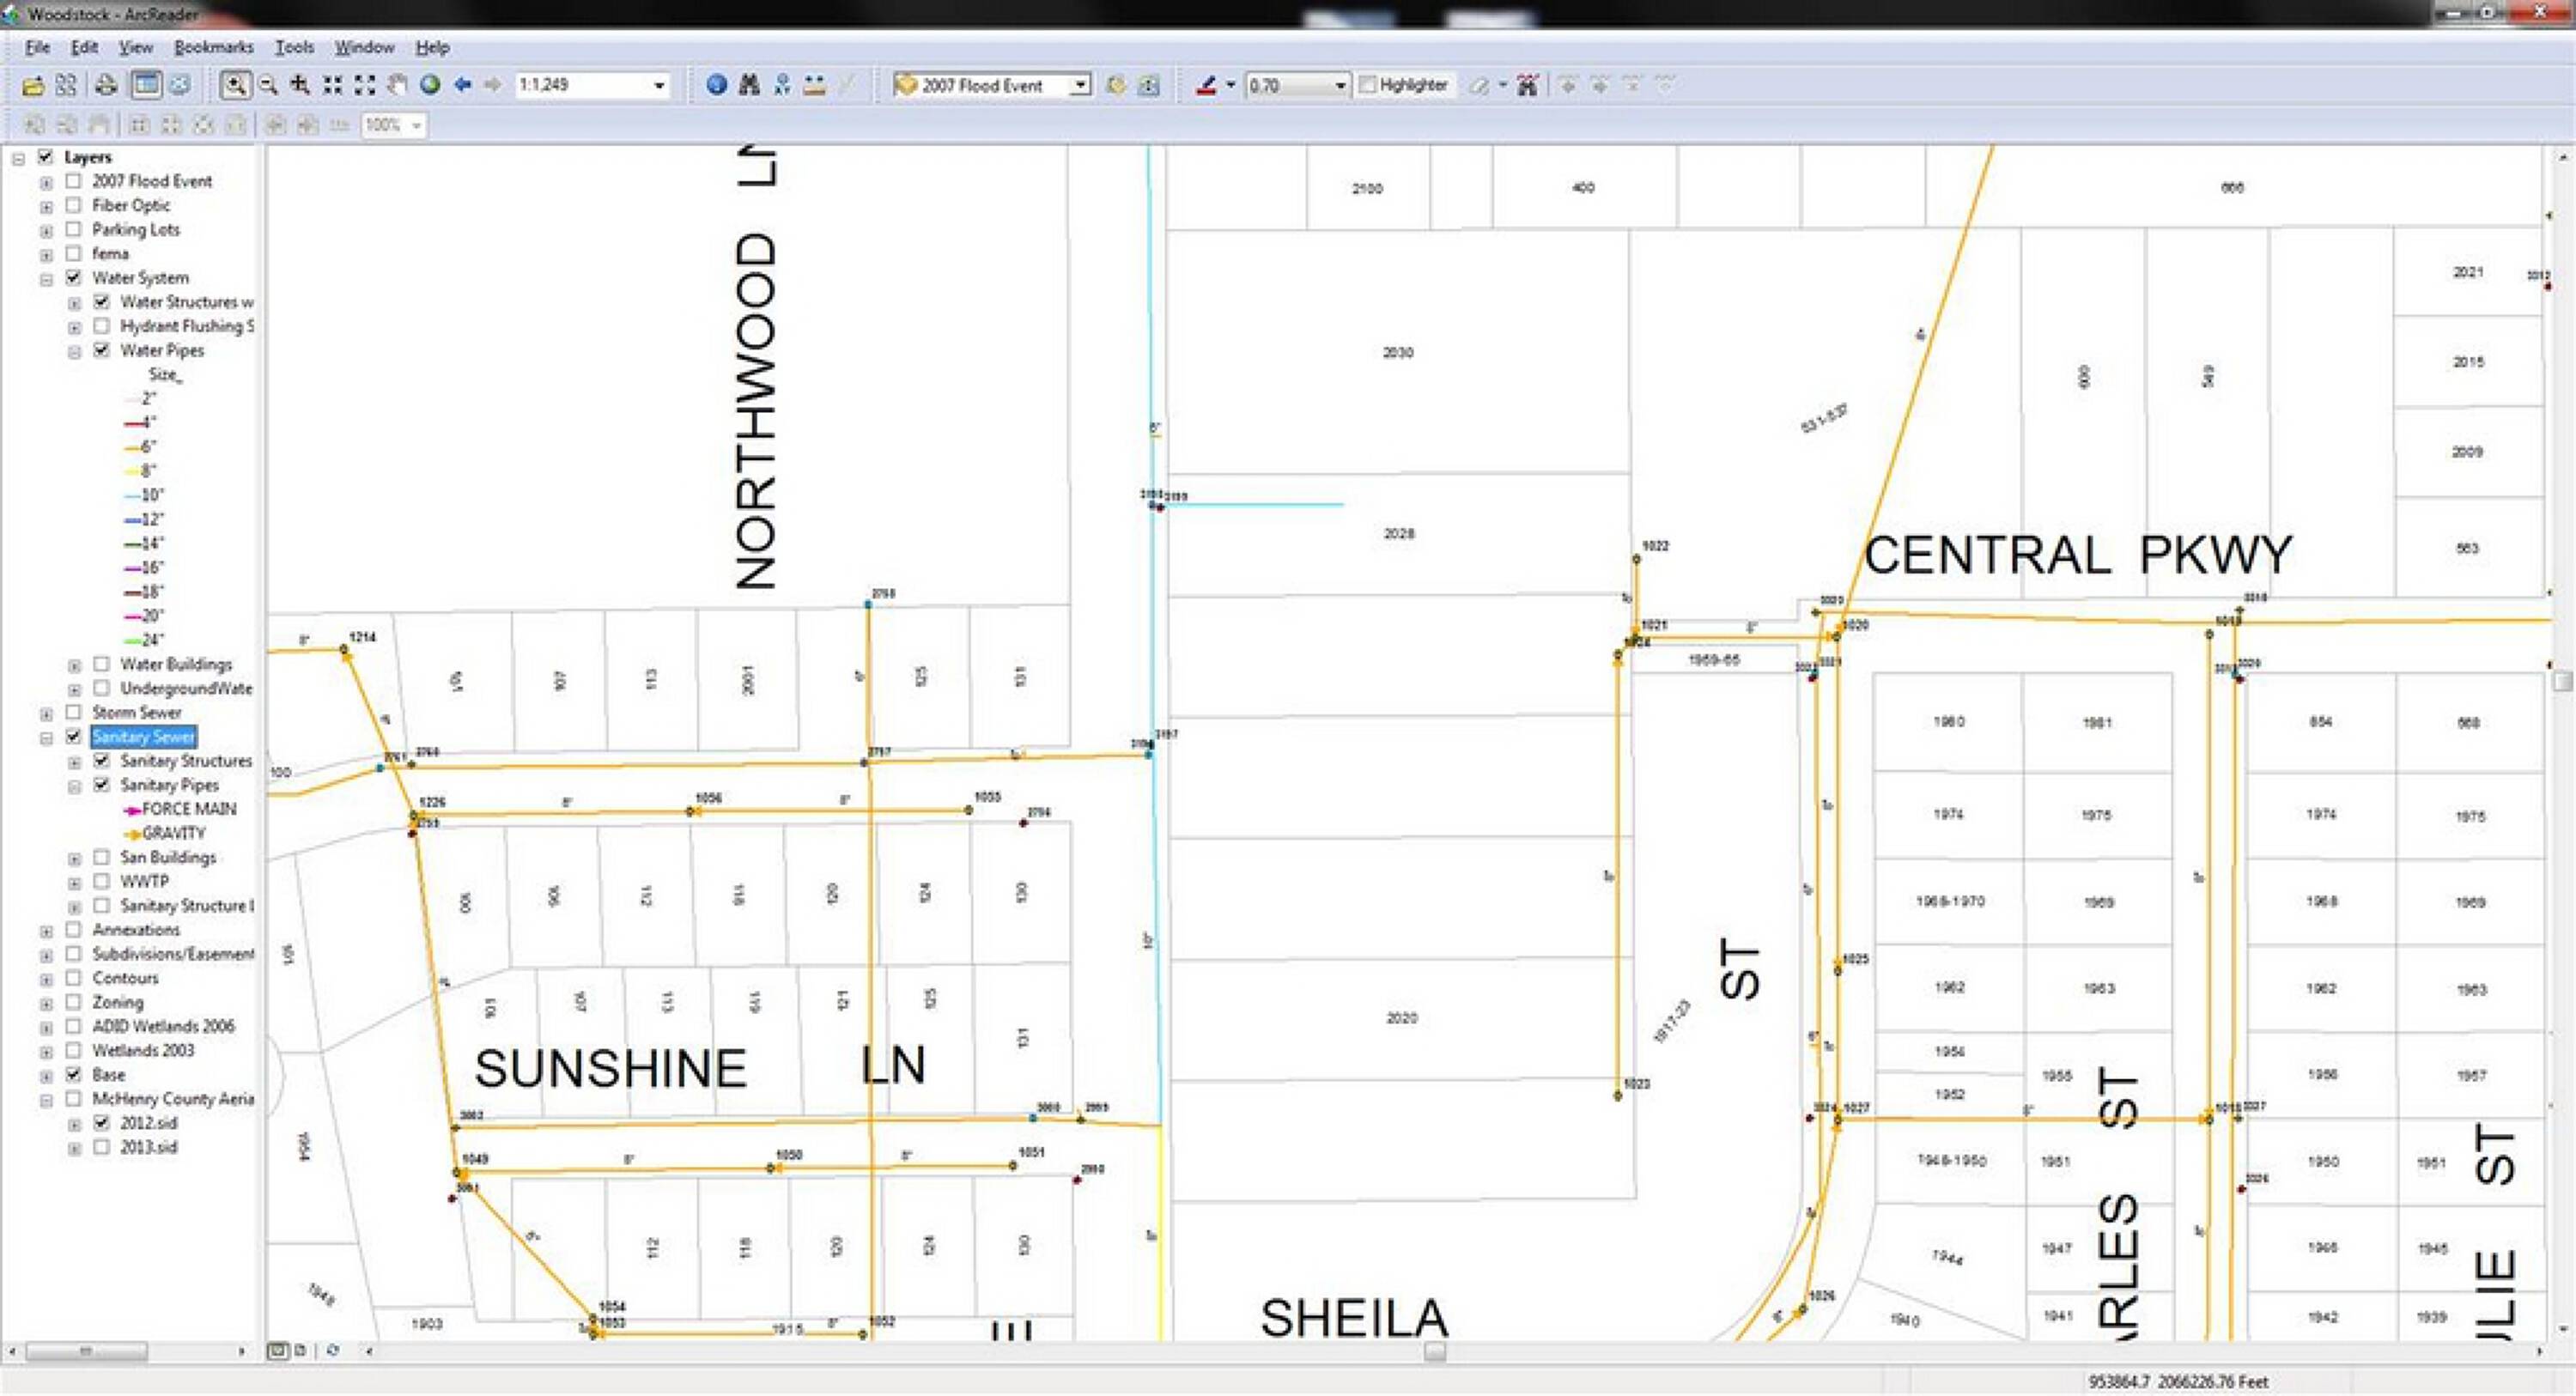Open the Bookmarks menu

(x=213, y=47)
